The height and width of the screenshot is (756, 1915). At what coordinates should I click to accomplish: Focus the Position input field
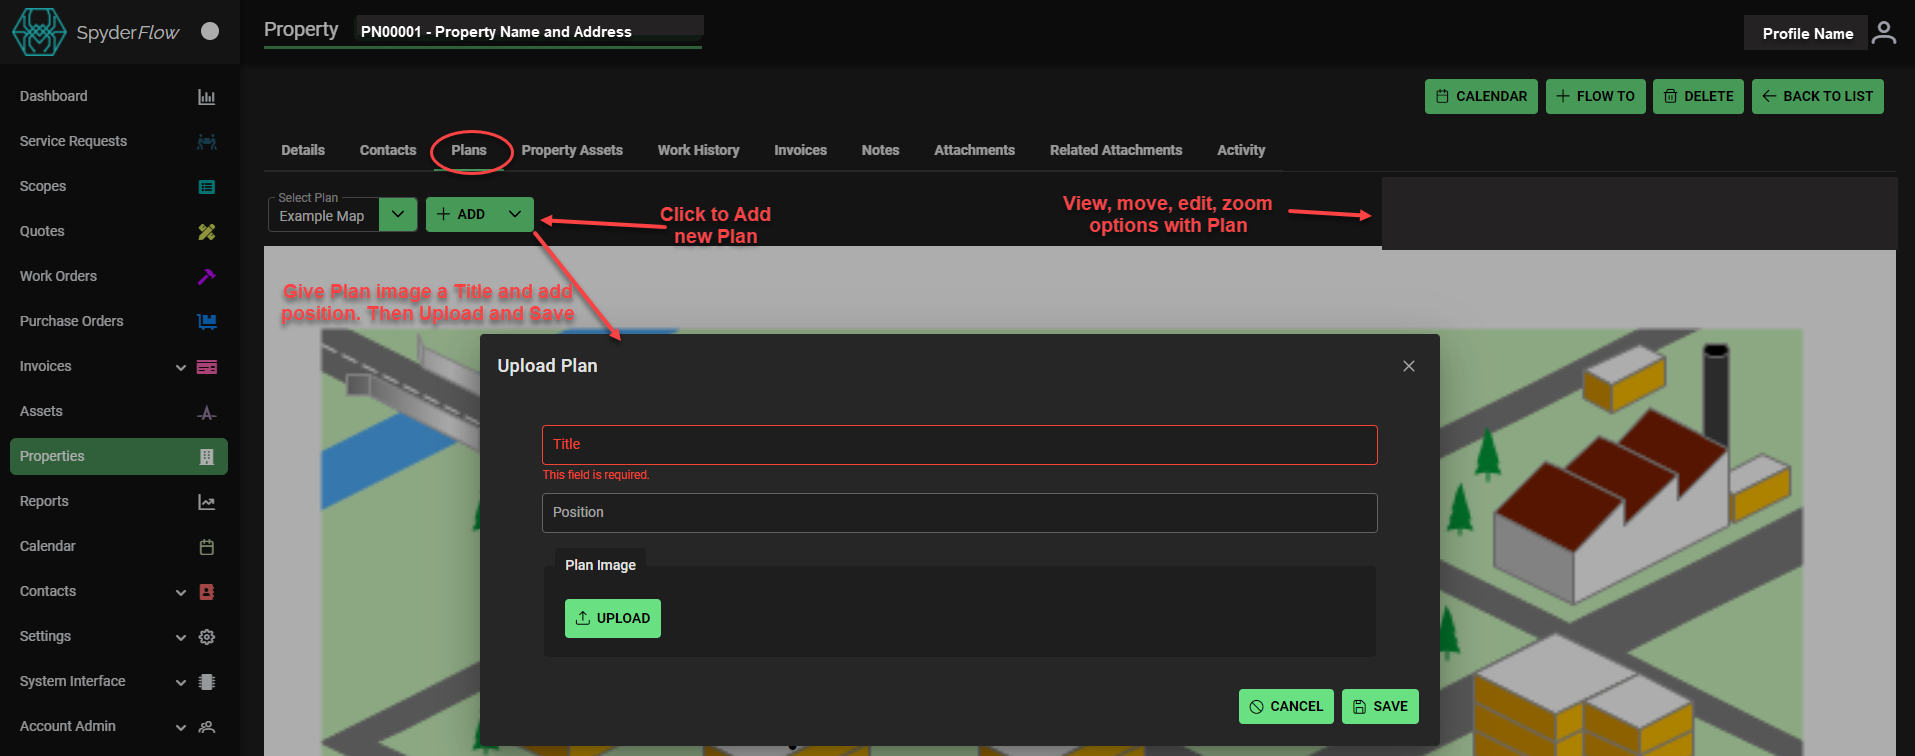(x=959, y=513)
